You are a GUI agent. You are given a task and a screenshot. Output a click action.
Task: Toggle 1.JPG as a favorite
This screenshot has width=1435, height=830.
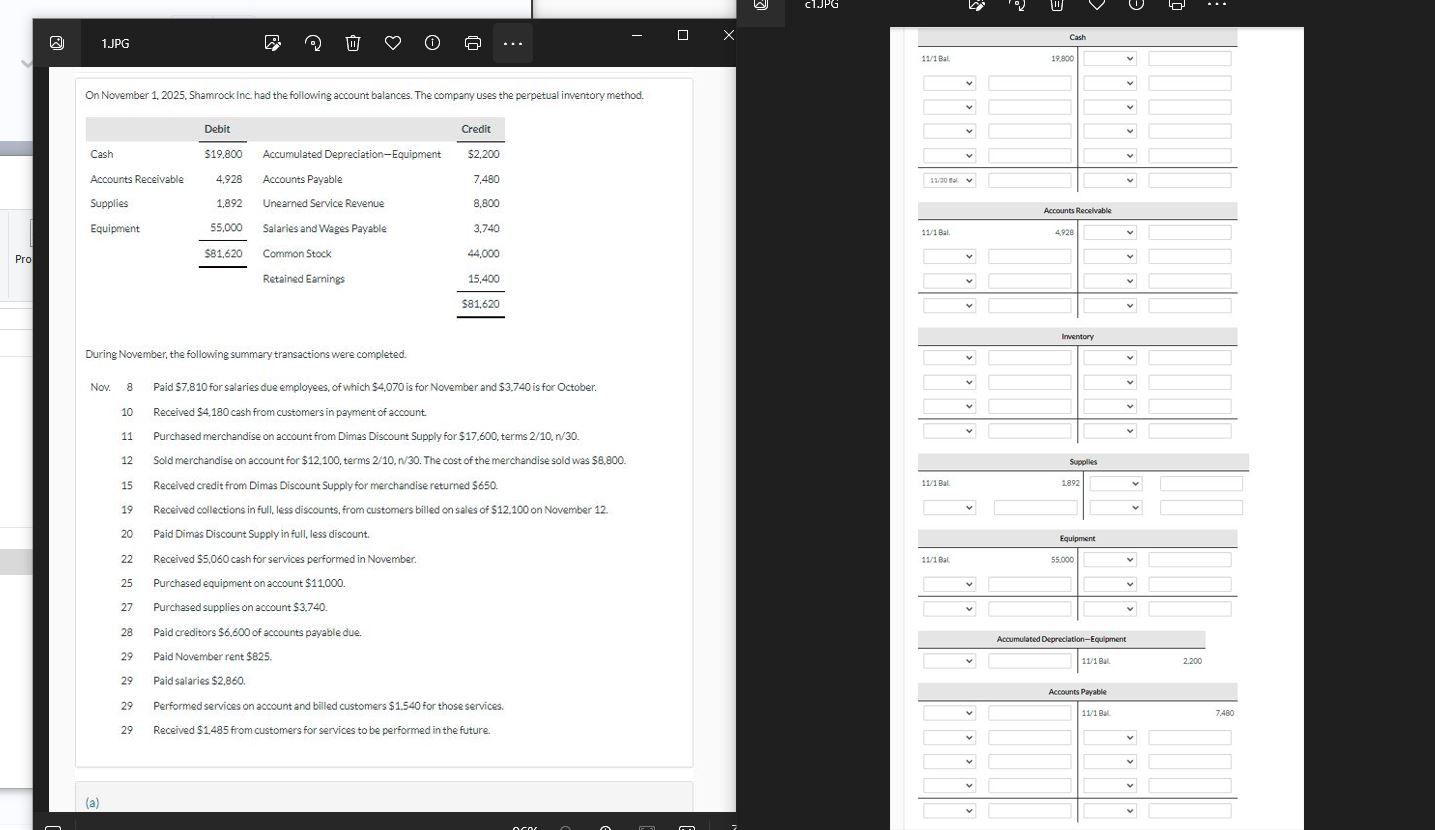click(x=393, y=43)
